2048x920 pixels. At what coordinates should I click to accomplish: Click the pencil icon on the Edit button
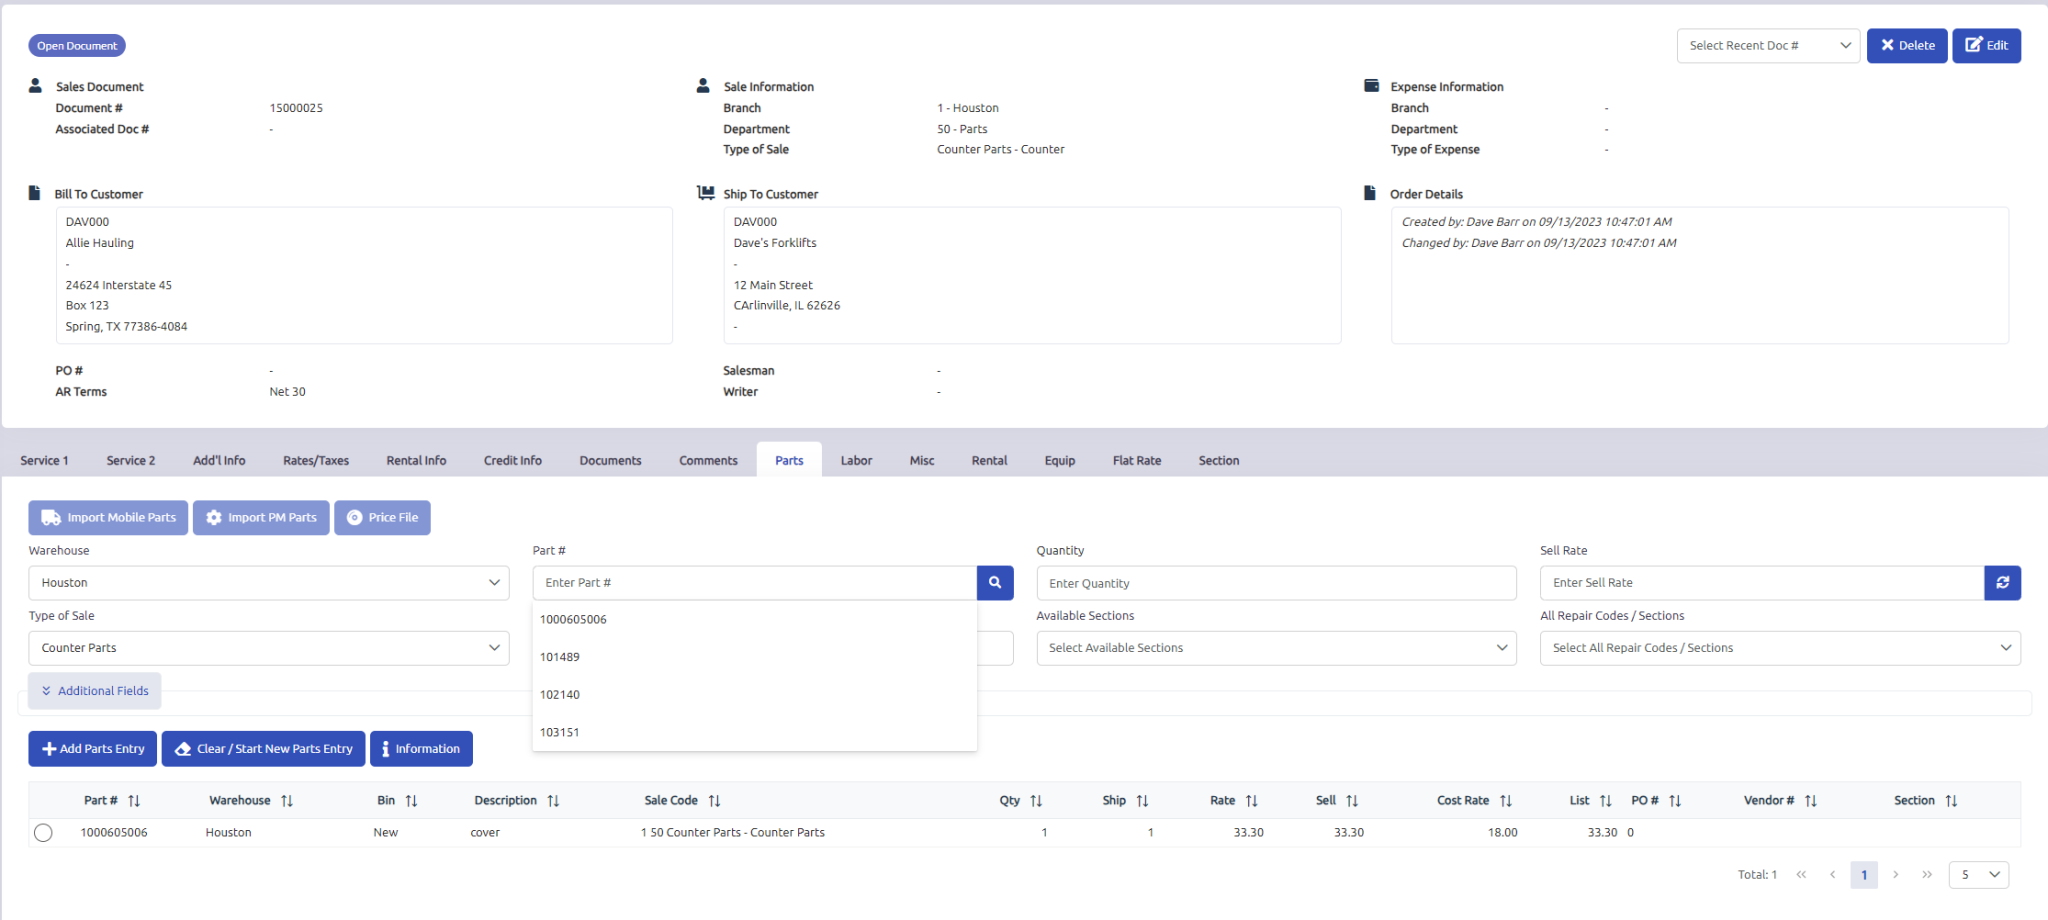[x=1973, y=45]
